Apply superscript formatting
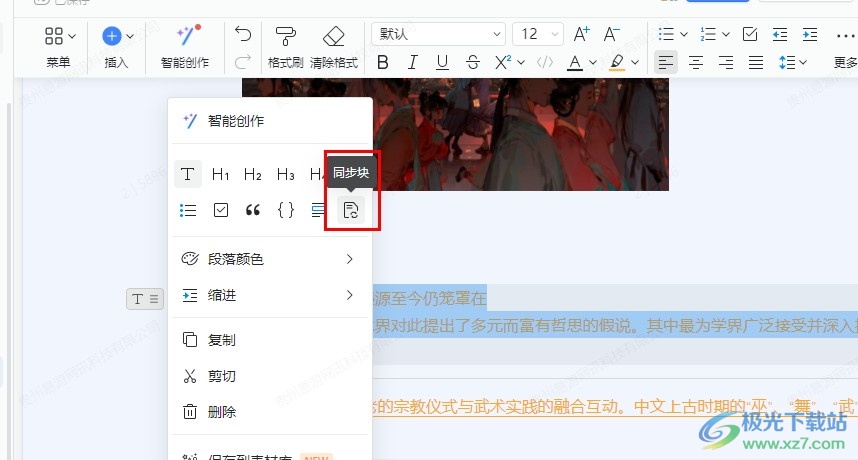This screenshot has height=460, width=858. tap(503, 62)
